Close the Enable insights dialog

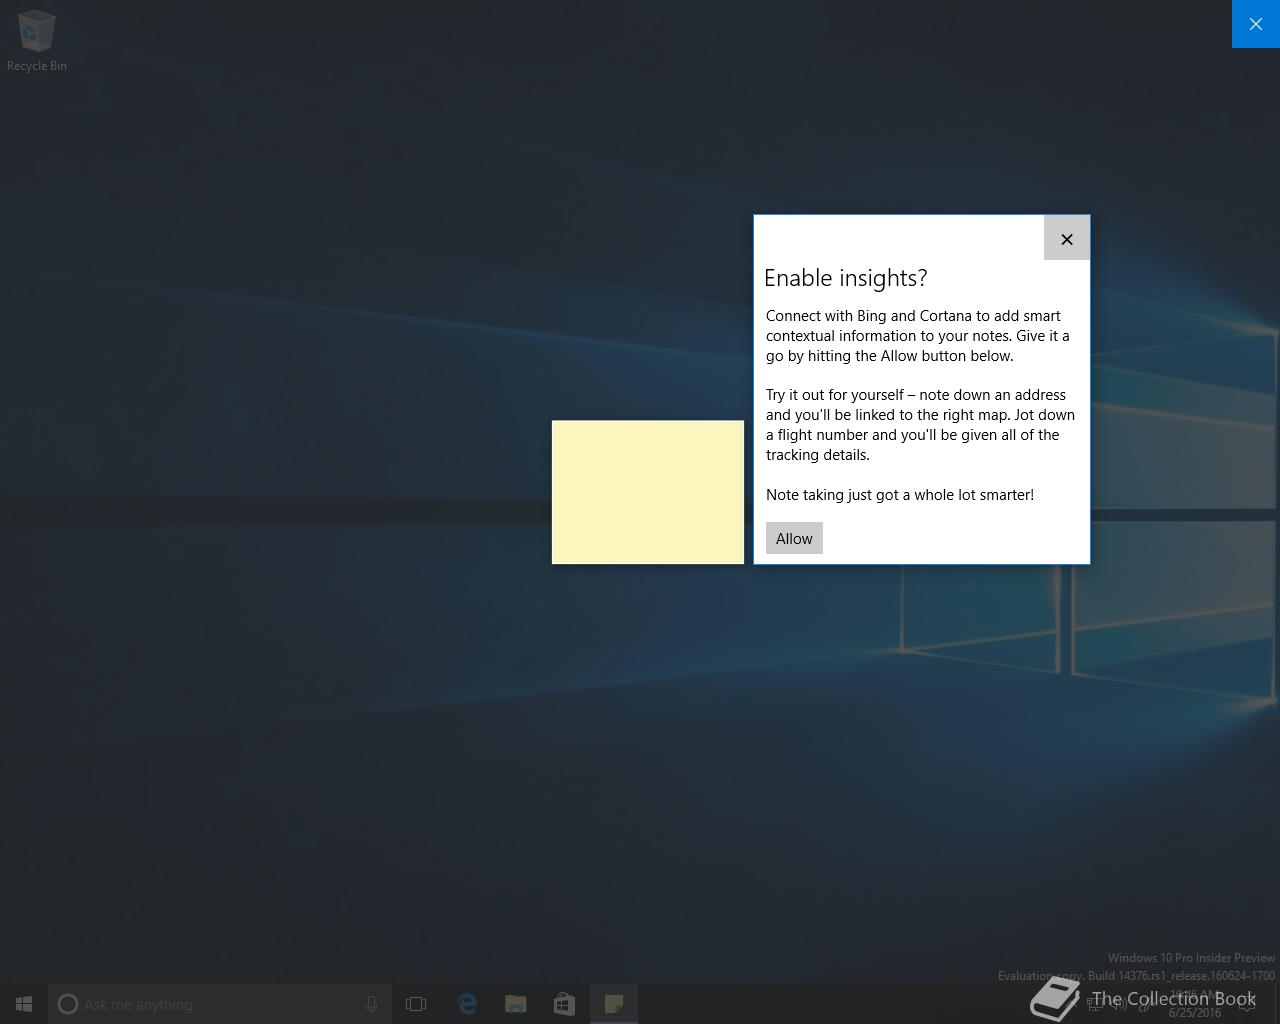[x=1066, y=239]
